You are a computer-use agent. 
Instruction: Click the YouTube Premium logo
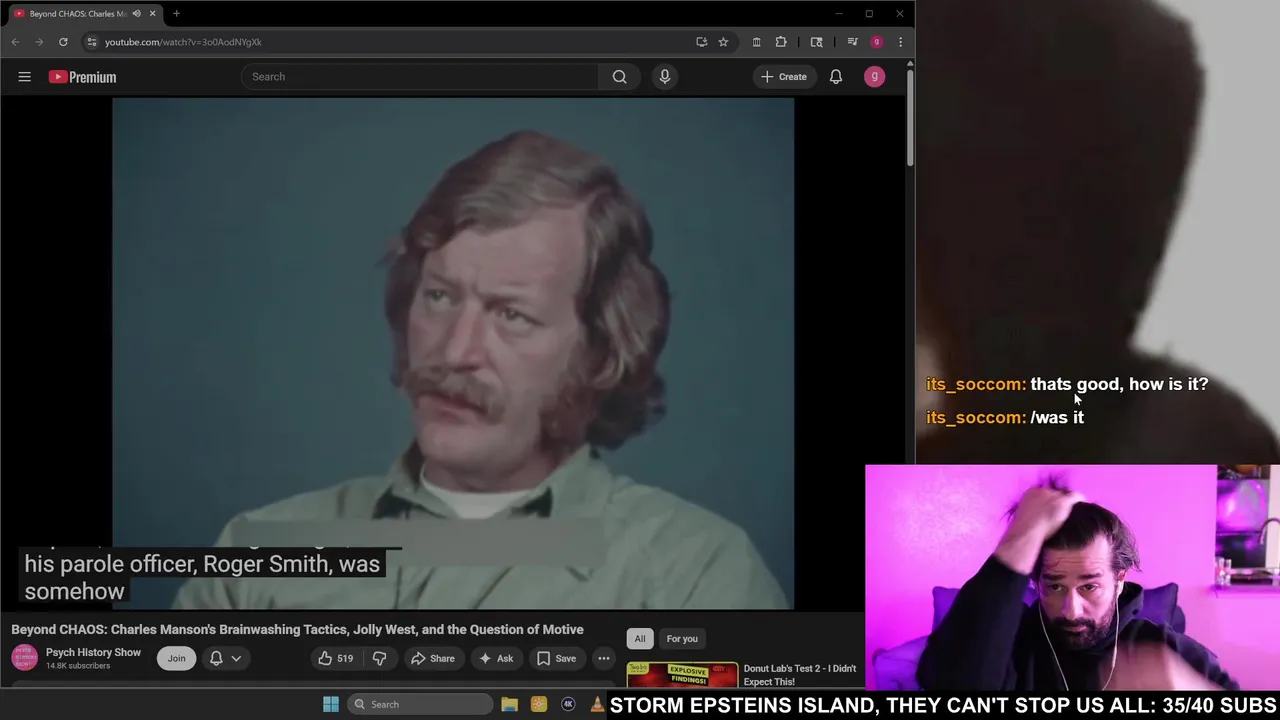[x=82, y=77]
